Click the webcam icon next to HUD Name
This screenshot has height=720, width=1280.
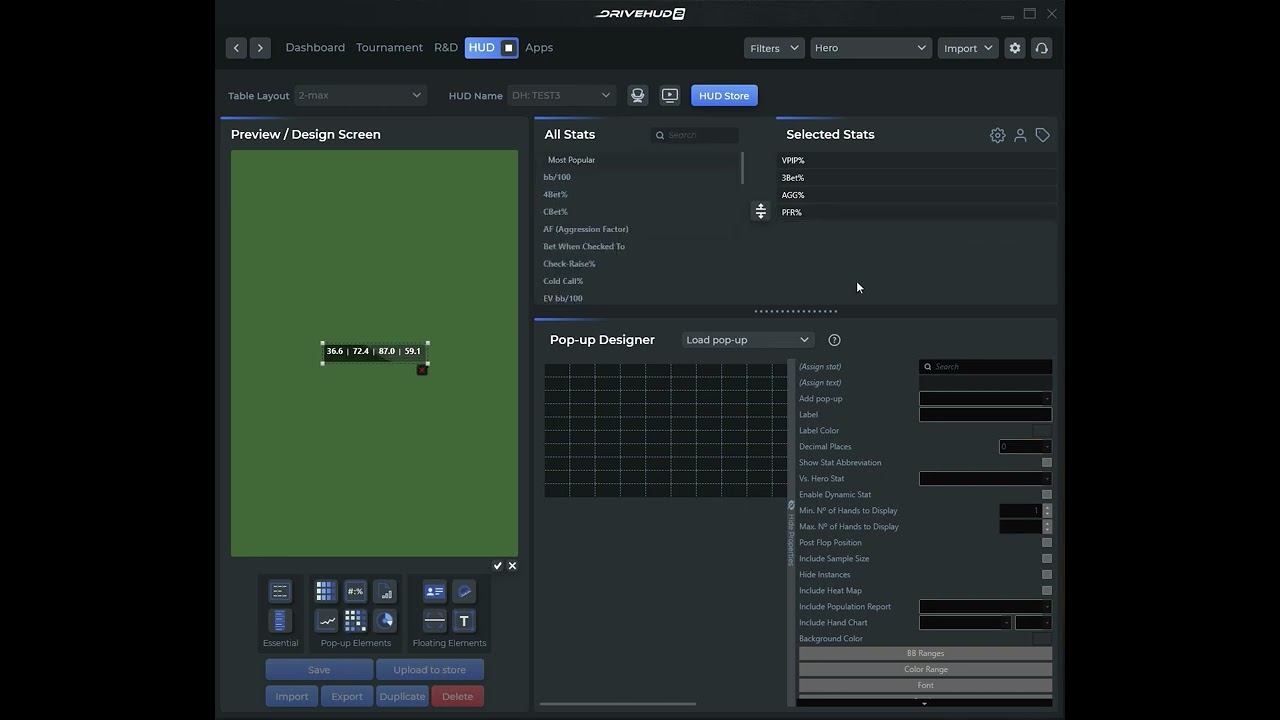637,95
